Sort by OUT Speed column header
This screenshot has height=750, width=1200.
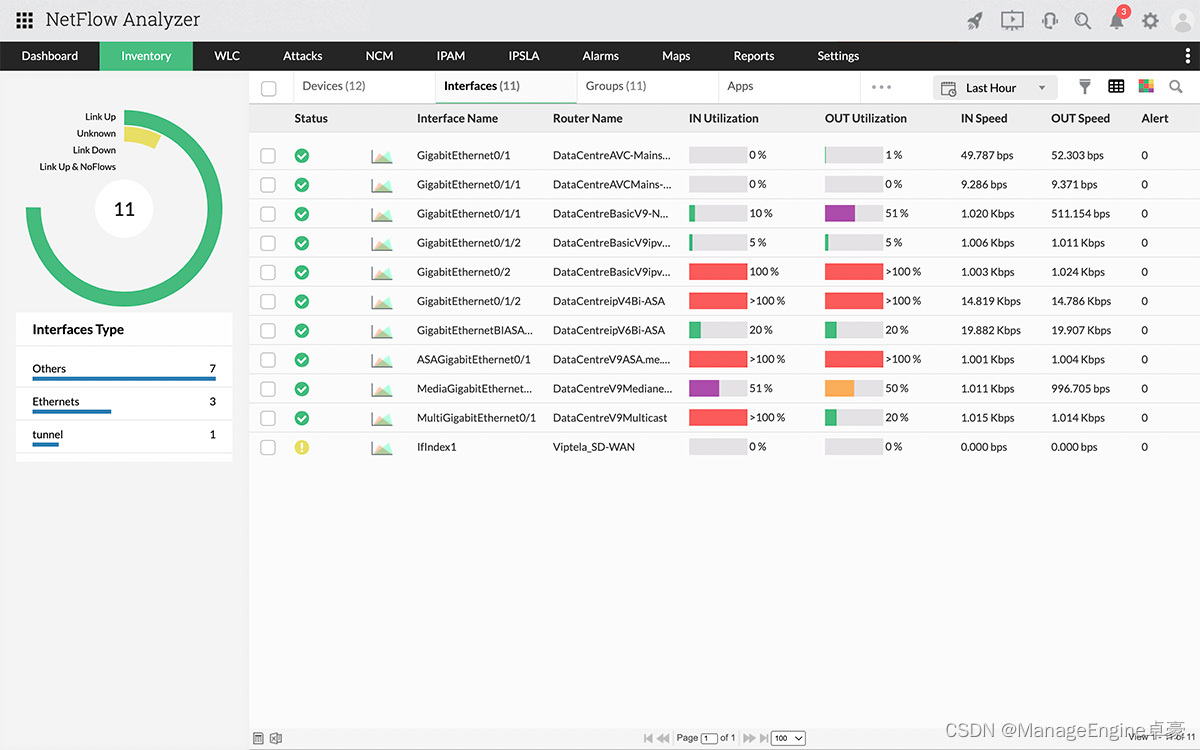1080,118
